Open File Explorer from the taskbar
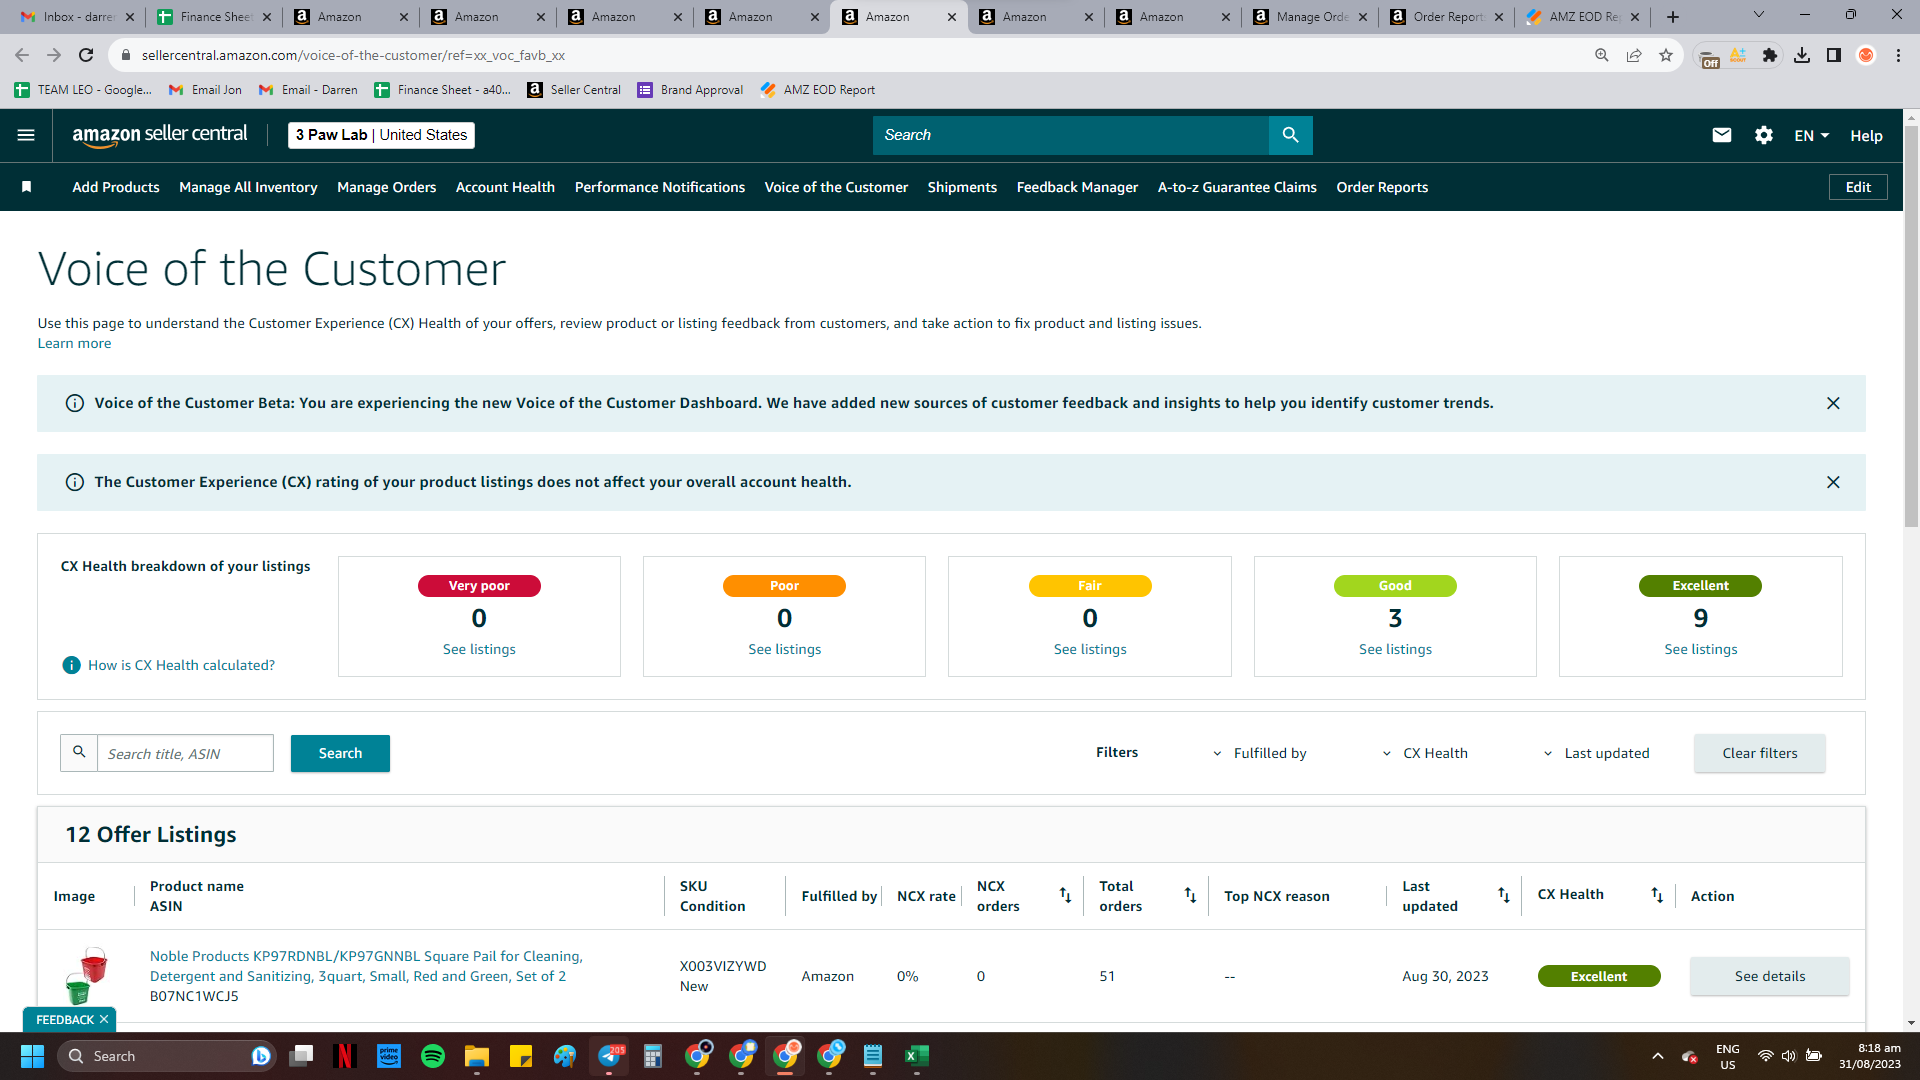 pos(477,1056)
